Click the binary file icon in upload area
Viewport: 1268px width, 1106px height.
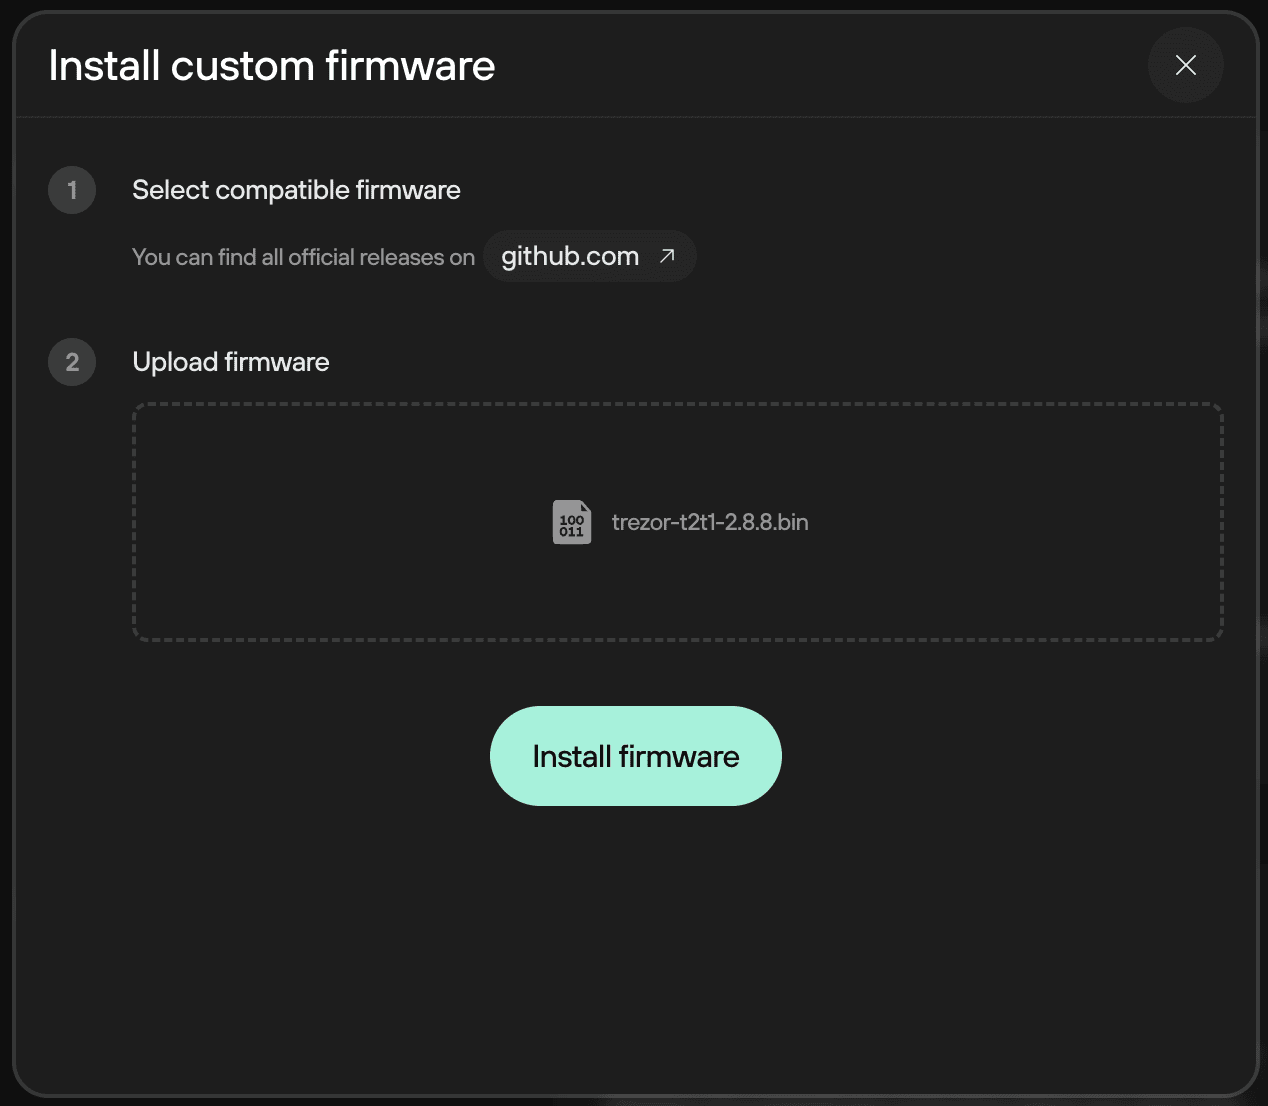tap(572, 522)
